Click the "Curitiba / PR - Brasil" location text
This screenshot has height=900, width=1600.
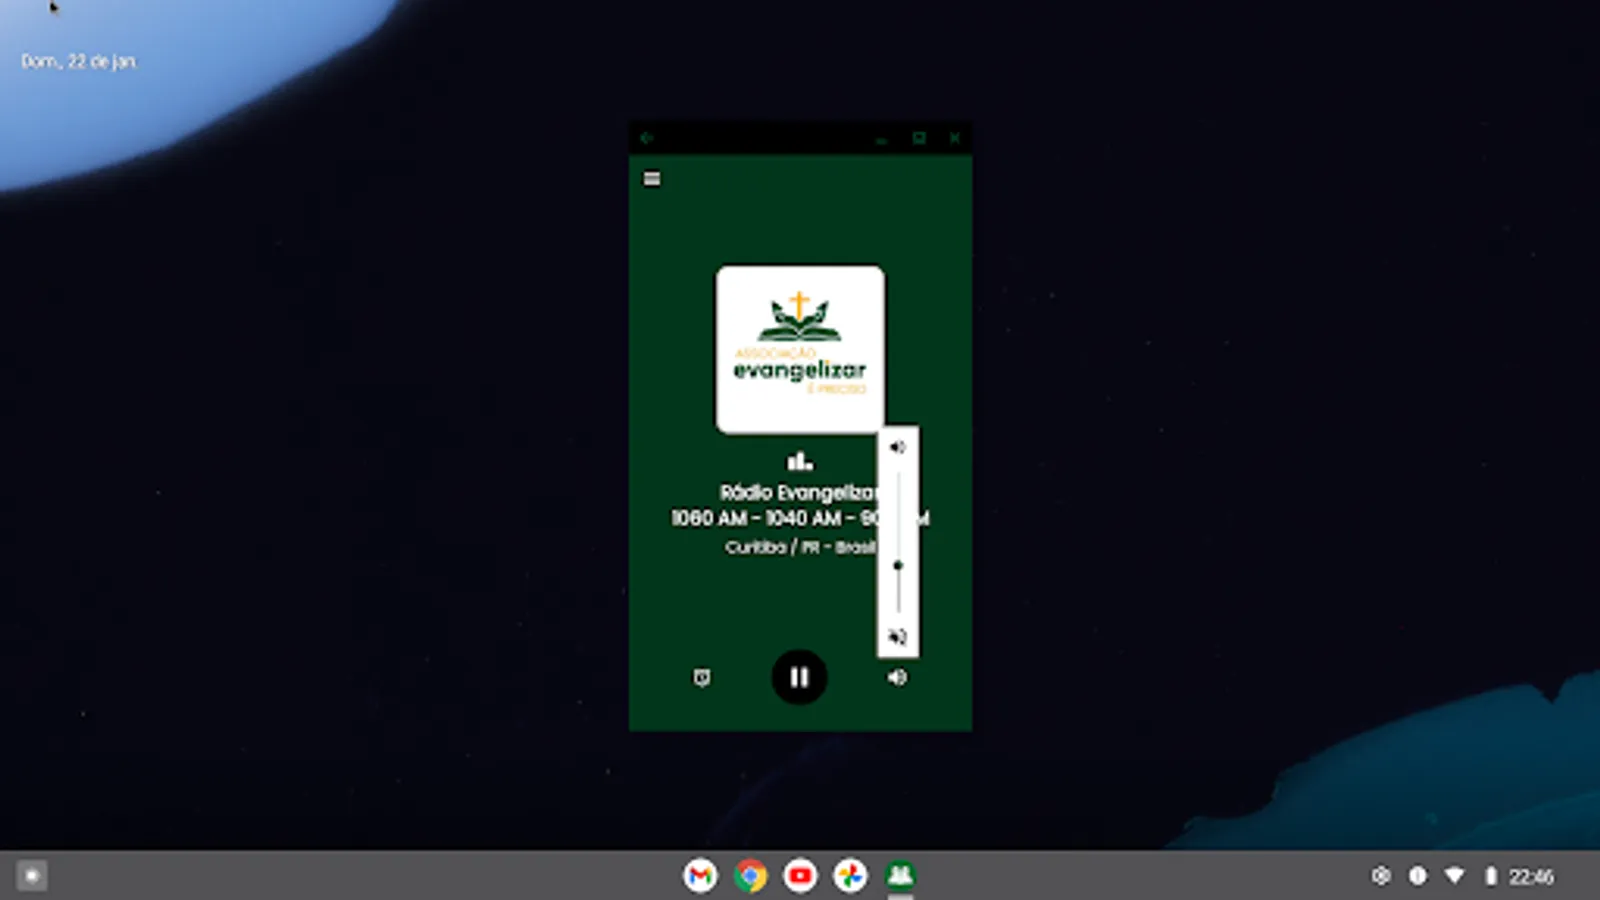pos(800,547)
